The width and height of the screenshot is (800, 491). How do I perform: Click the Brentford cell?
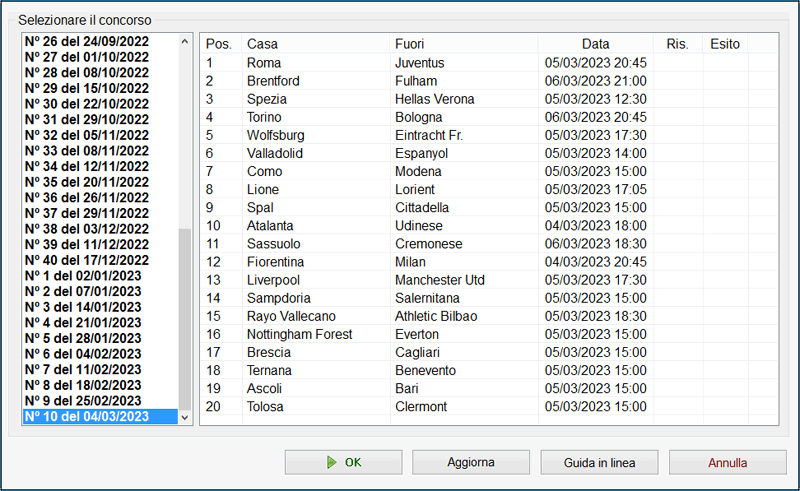tap(316, 81)
